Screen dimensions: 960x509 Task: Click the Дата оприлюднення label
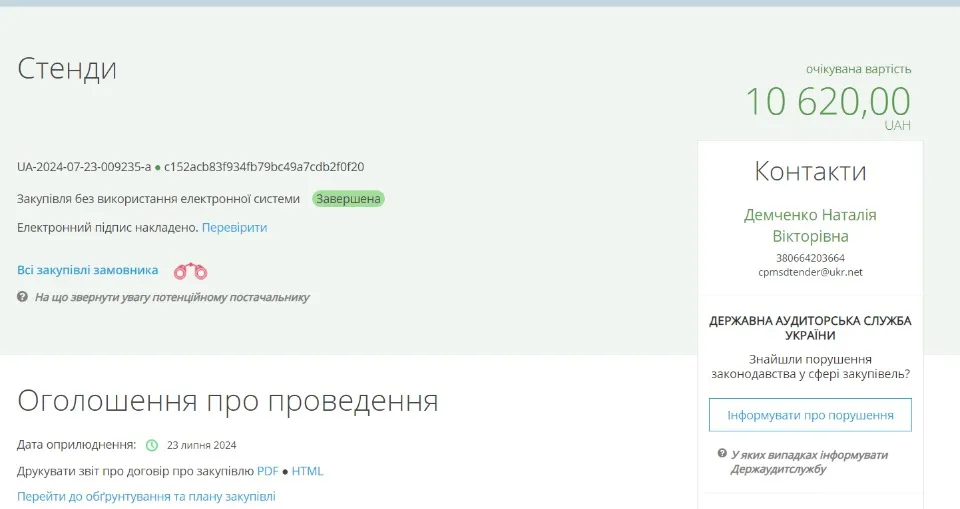pos(77,445)
